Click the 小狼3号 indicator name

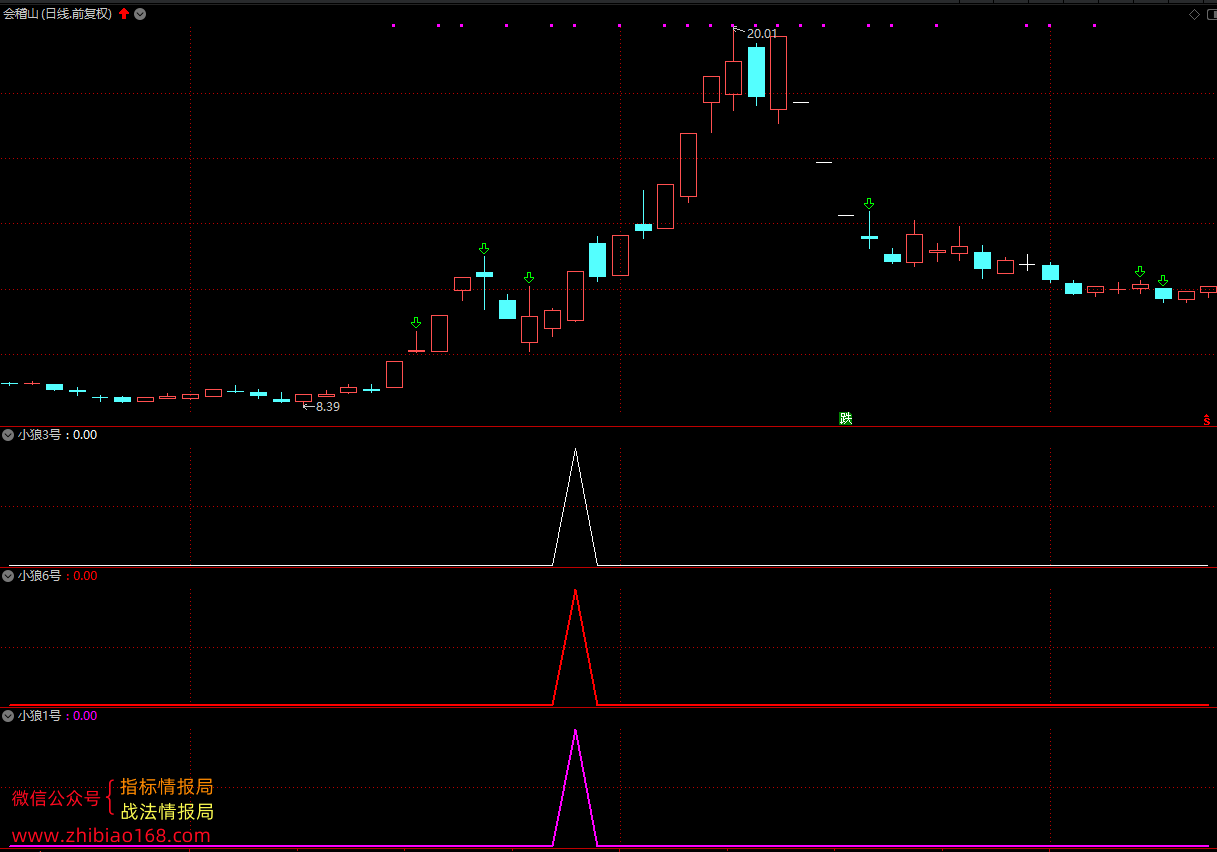(39, 435)
